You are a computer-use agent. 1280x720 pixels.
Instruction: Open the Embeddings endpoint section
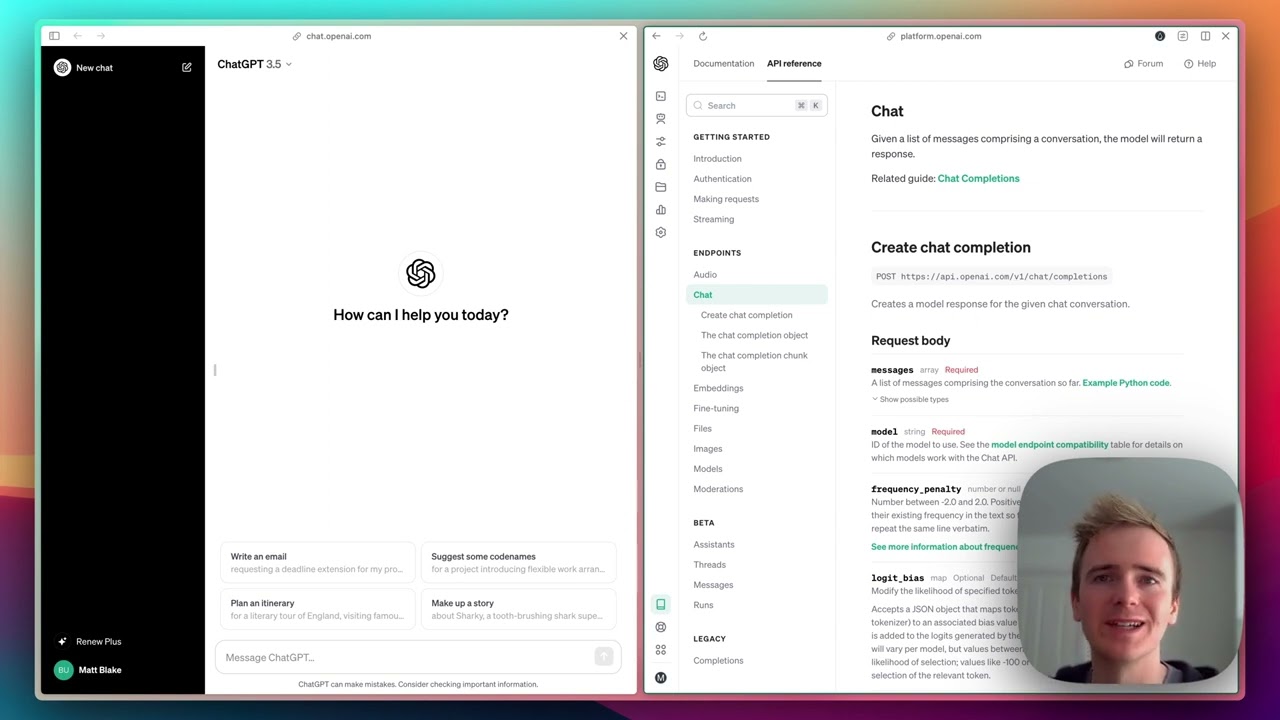pos(718,388)
